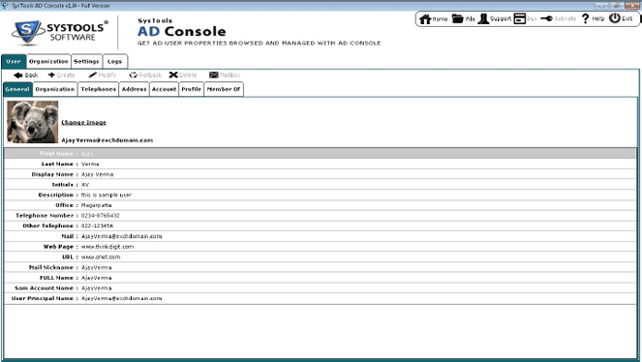Click the FULL Name value AjayVerma
This screenshot has height=362, width=642.
click(x=96, y=278)
